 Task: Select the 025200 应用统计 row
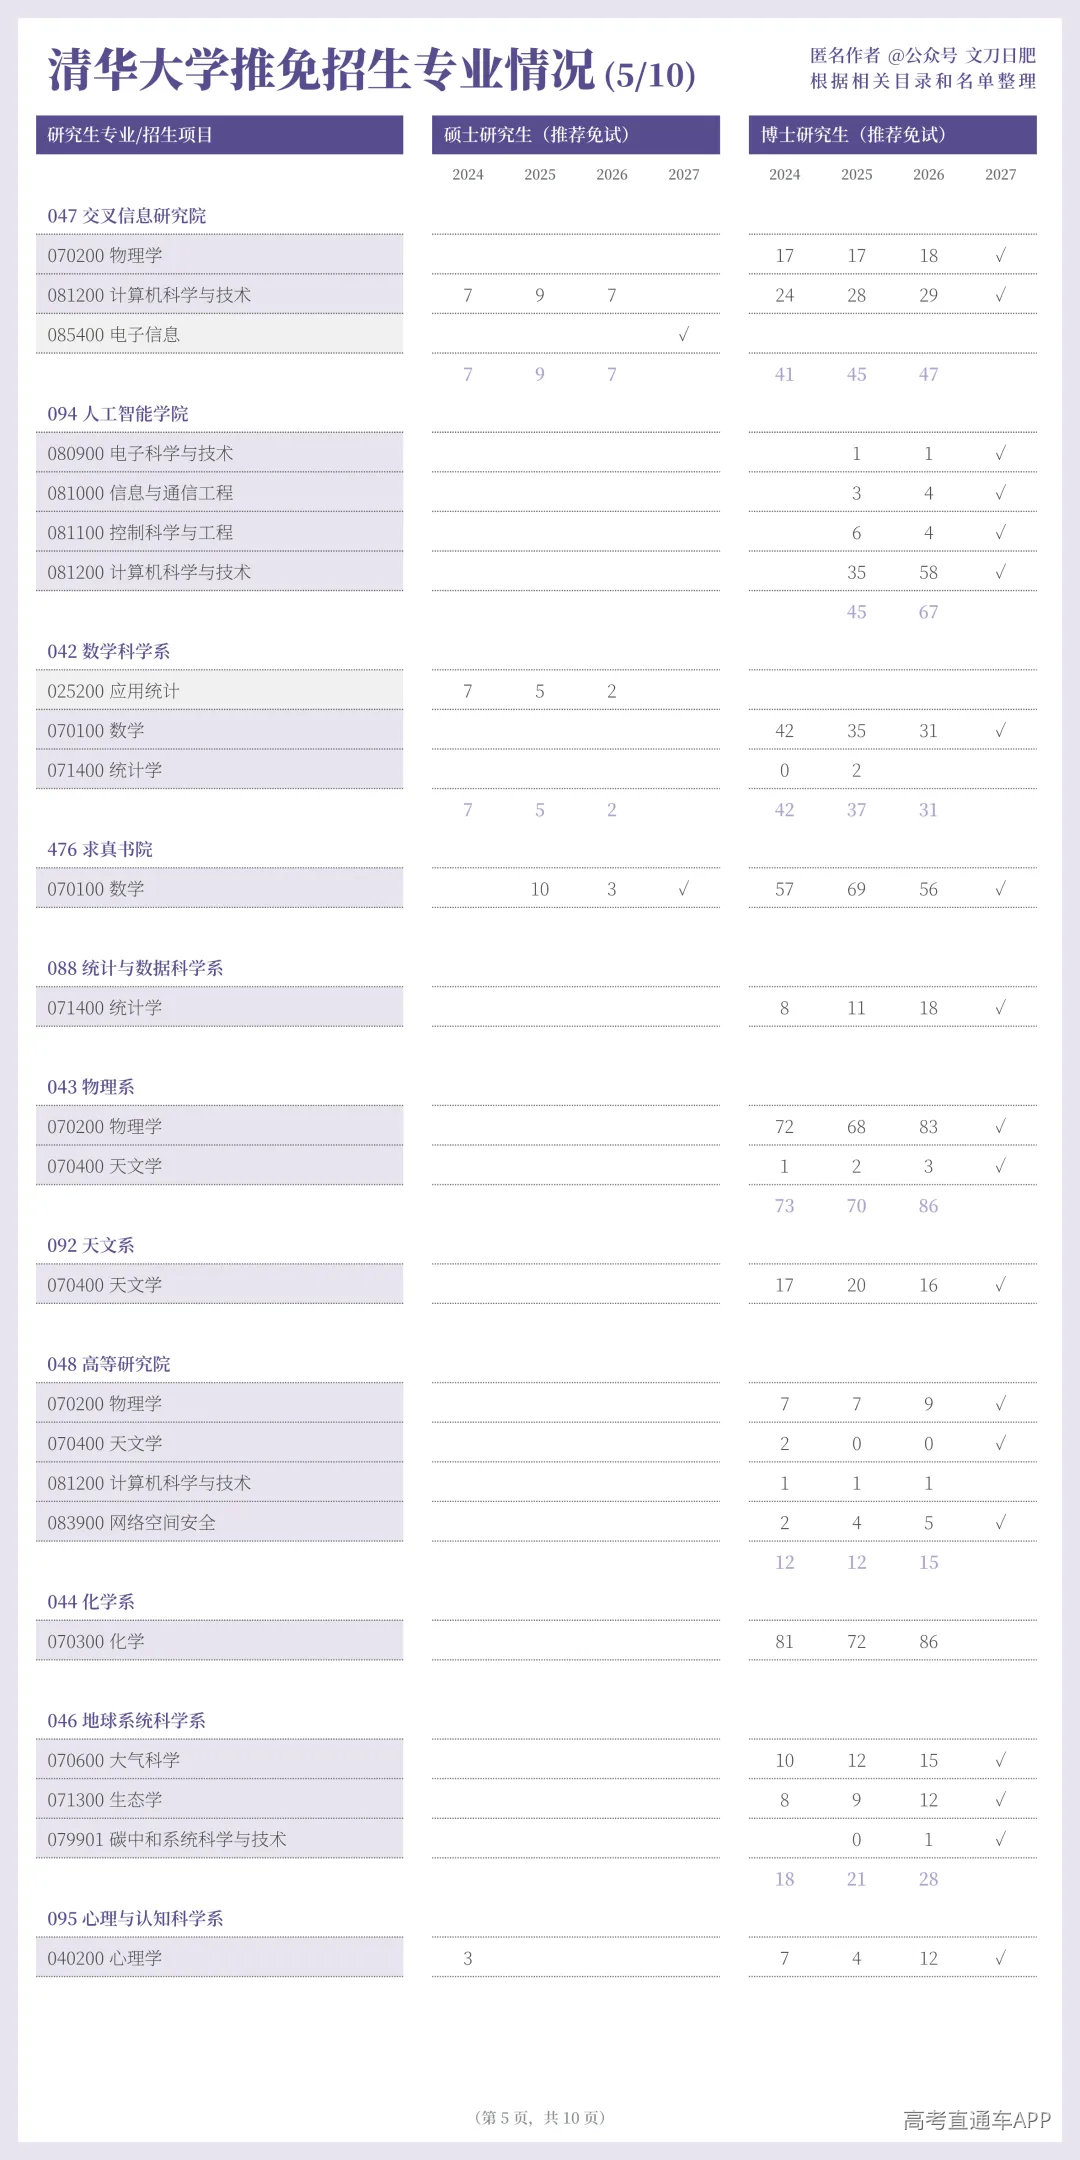[219, 691]
